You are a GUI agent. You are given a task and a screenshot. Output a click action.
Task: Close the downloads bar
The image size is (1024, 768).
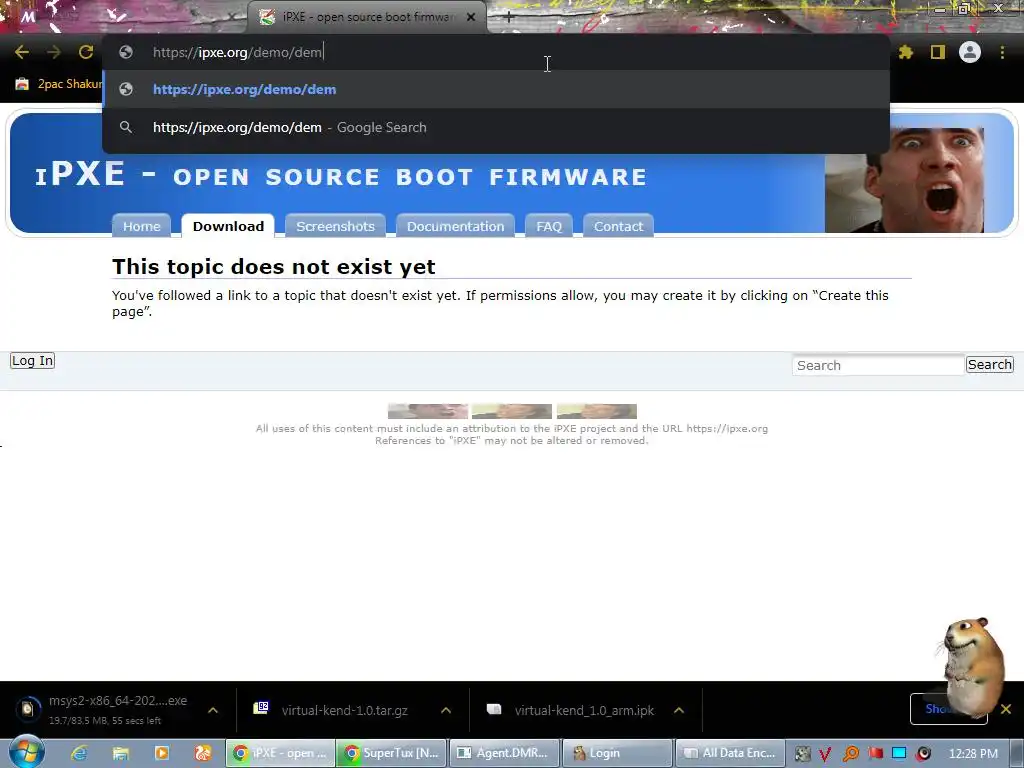coord(1006,709)
